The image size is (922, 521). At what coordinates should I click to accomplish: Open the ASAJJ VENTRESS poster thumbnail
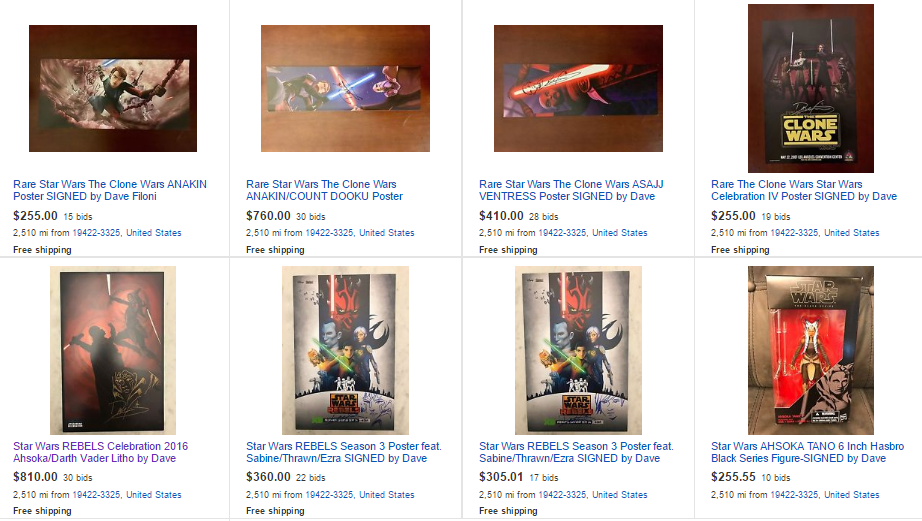click(x=578, y=88)
